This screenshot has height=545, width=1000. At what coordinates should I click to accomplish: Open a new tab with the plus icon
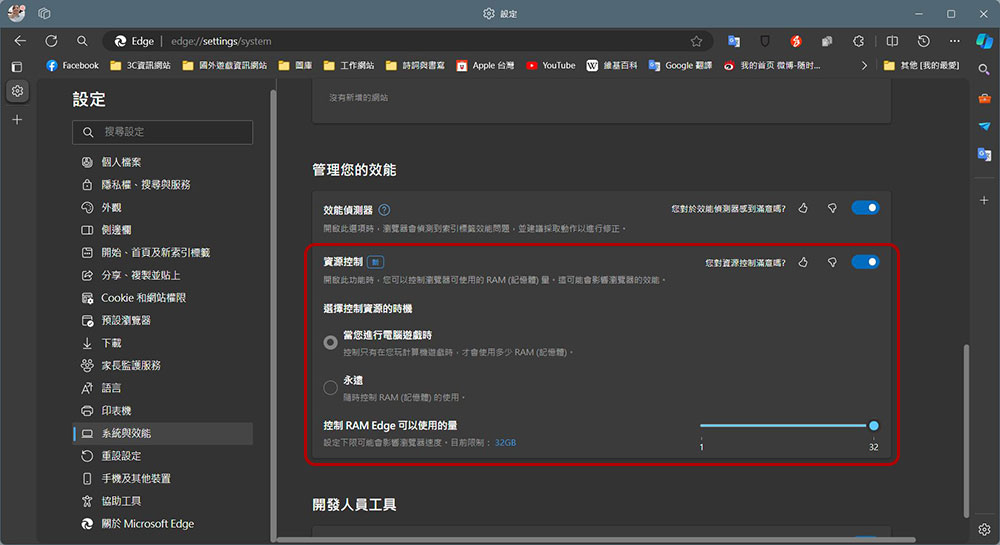[17, 120]
